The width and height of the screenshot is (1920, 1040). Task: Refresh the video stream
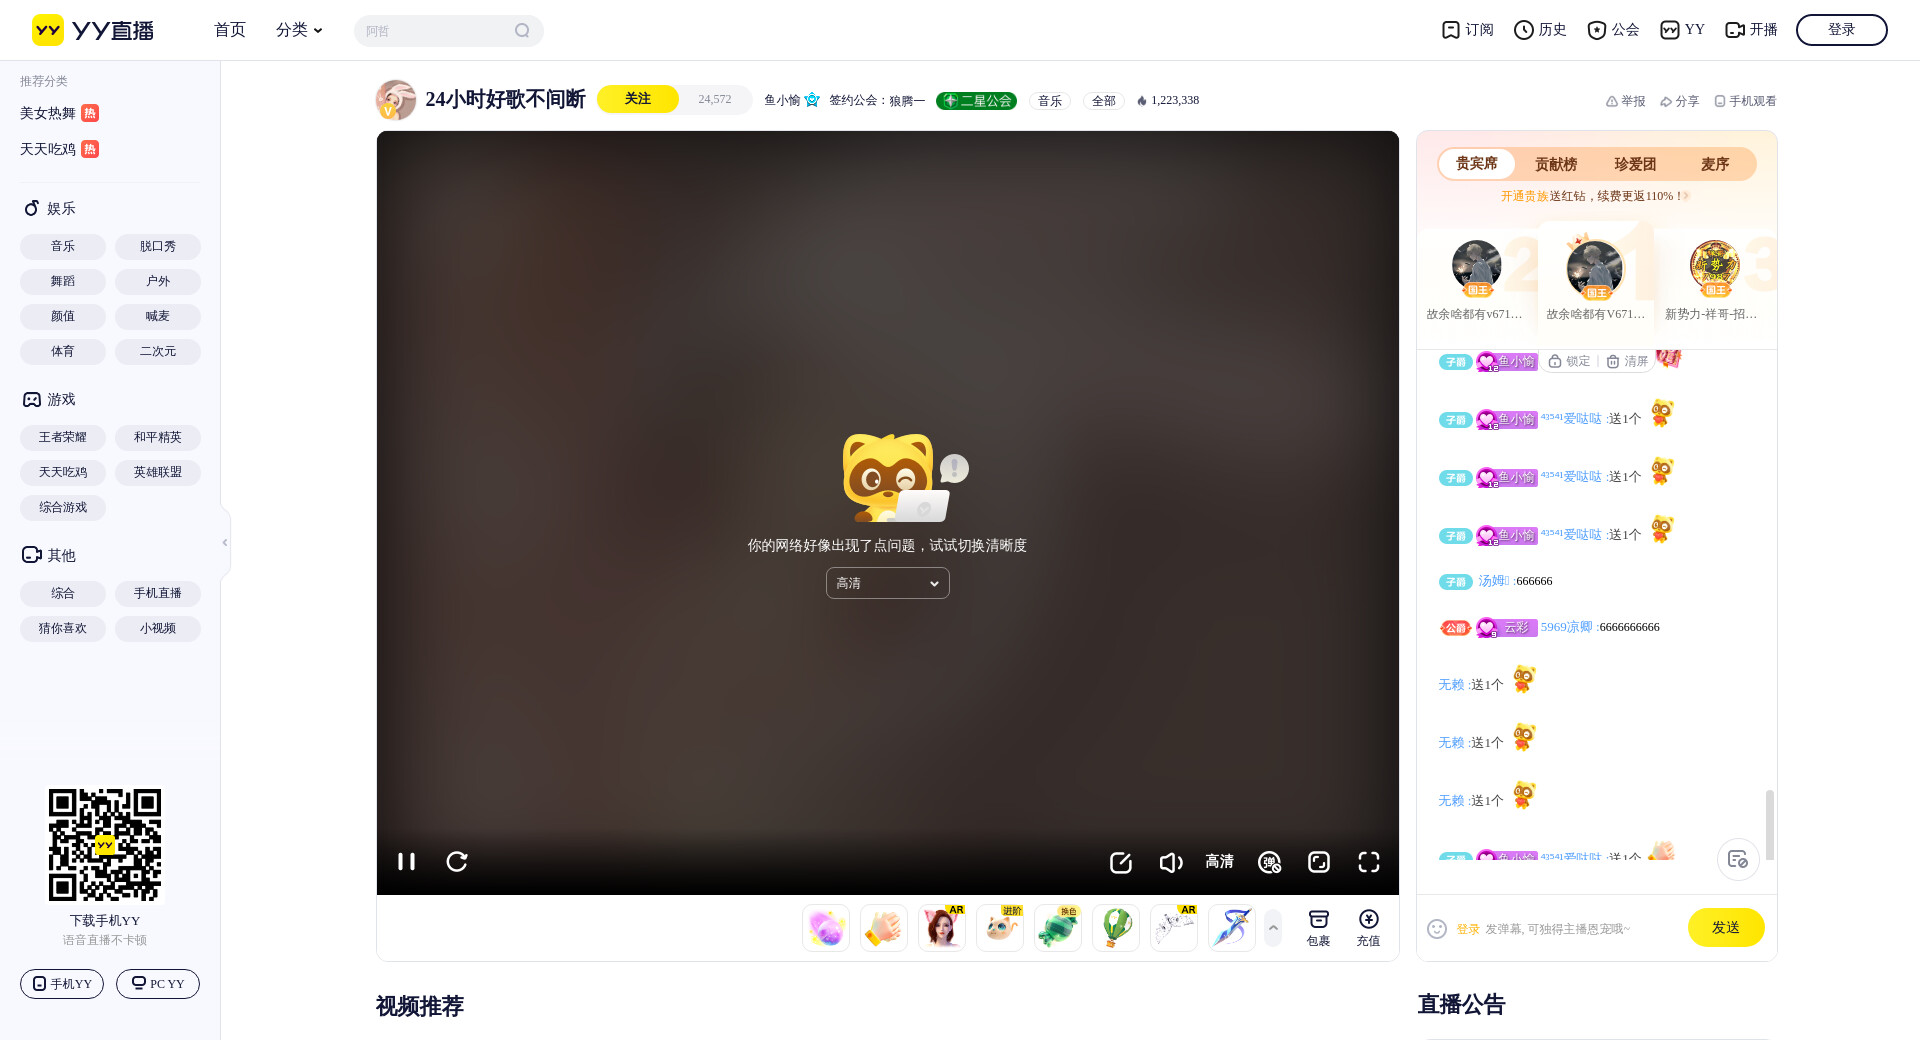click(x=457, y=861)
